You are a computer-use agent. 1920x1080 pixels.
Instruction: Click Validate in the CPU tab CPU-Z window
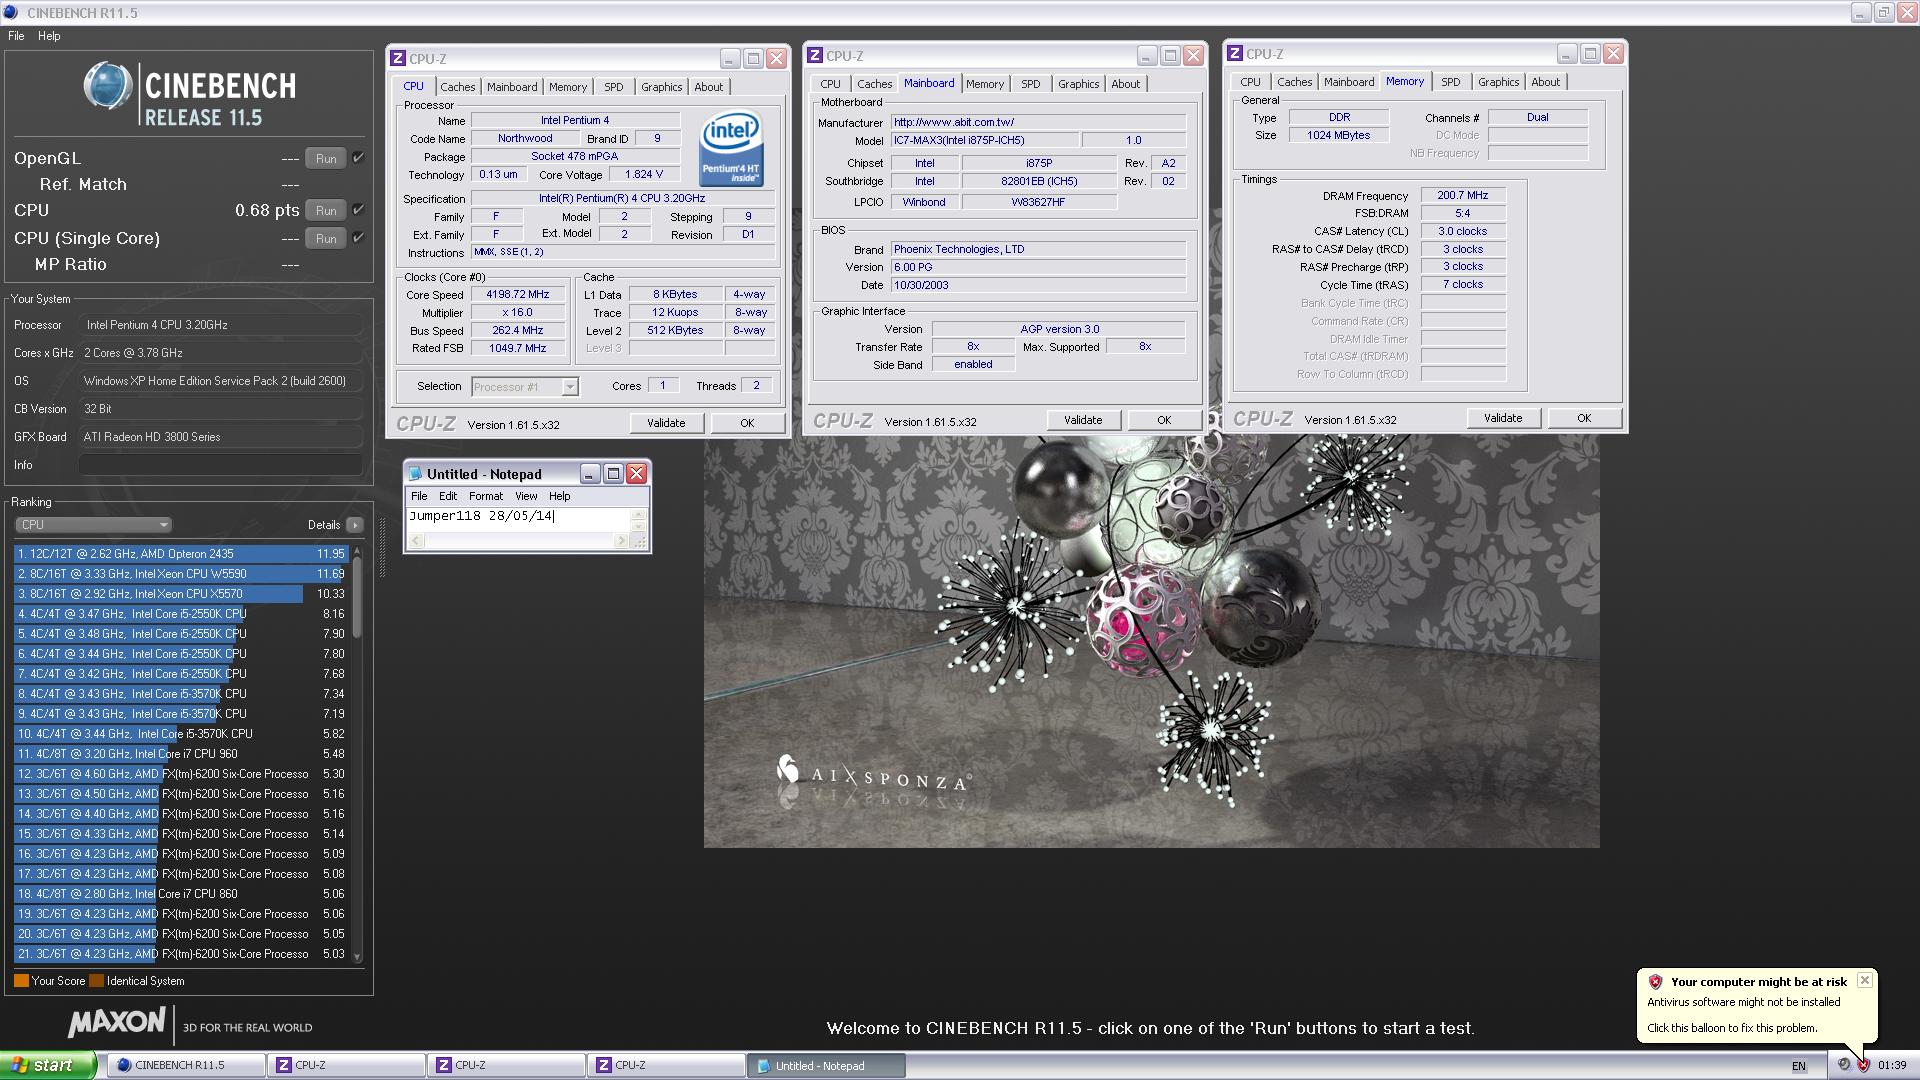pos(666,423)
